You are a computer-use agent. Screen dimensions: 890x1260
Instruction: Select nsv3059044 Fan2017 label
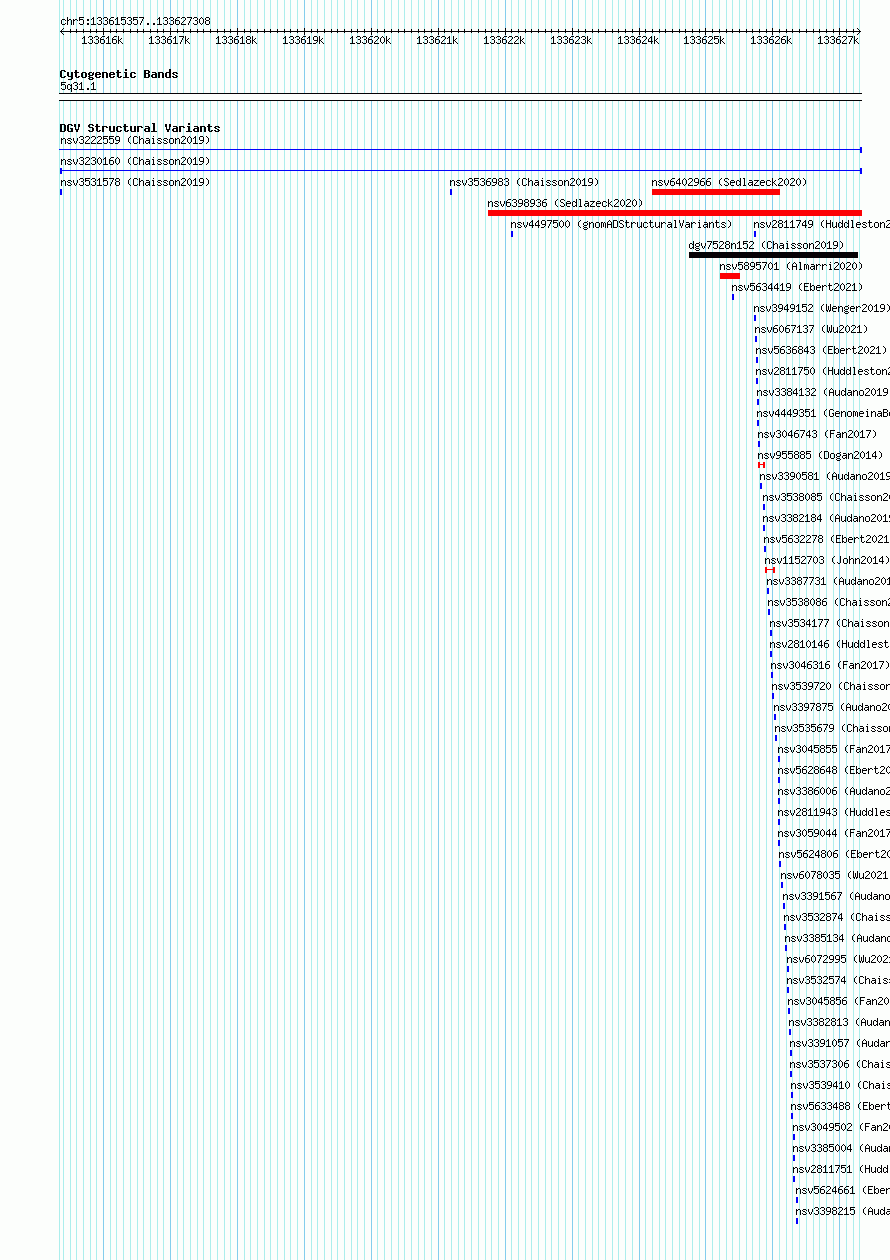tap(834, 833)
